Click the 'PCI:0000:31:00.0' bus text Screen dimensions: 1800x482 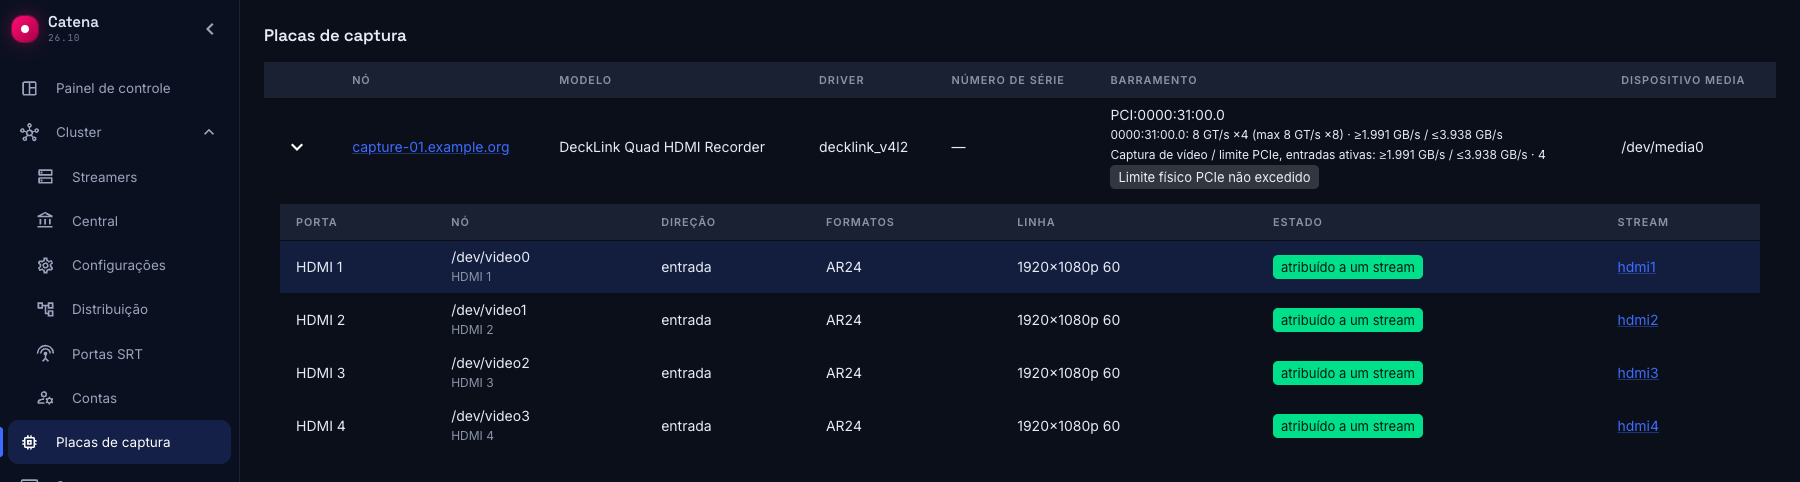pos(1167,115)
